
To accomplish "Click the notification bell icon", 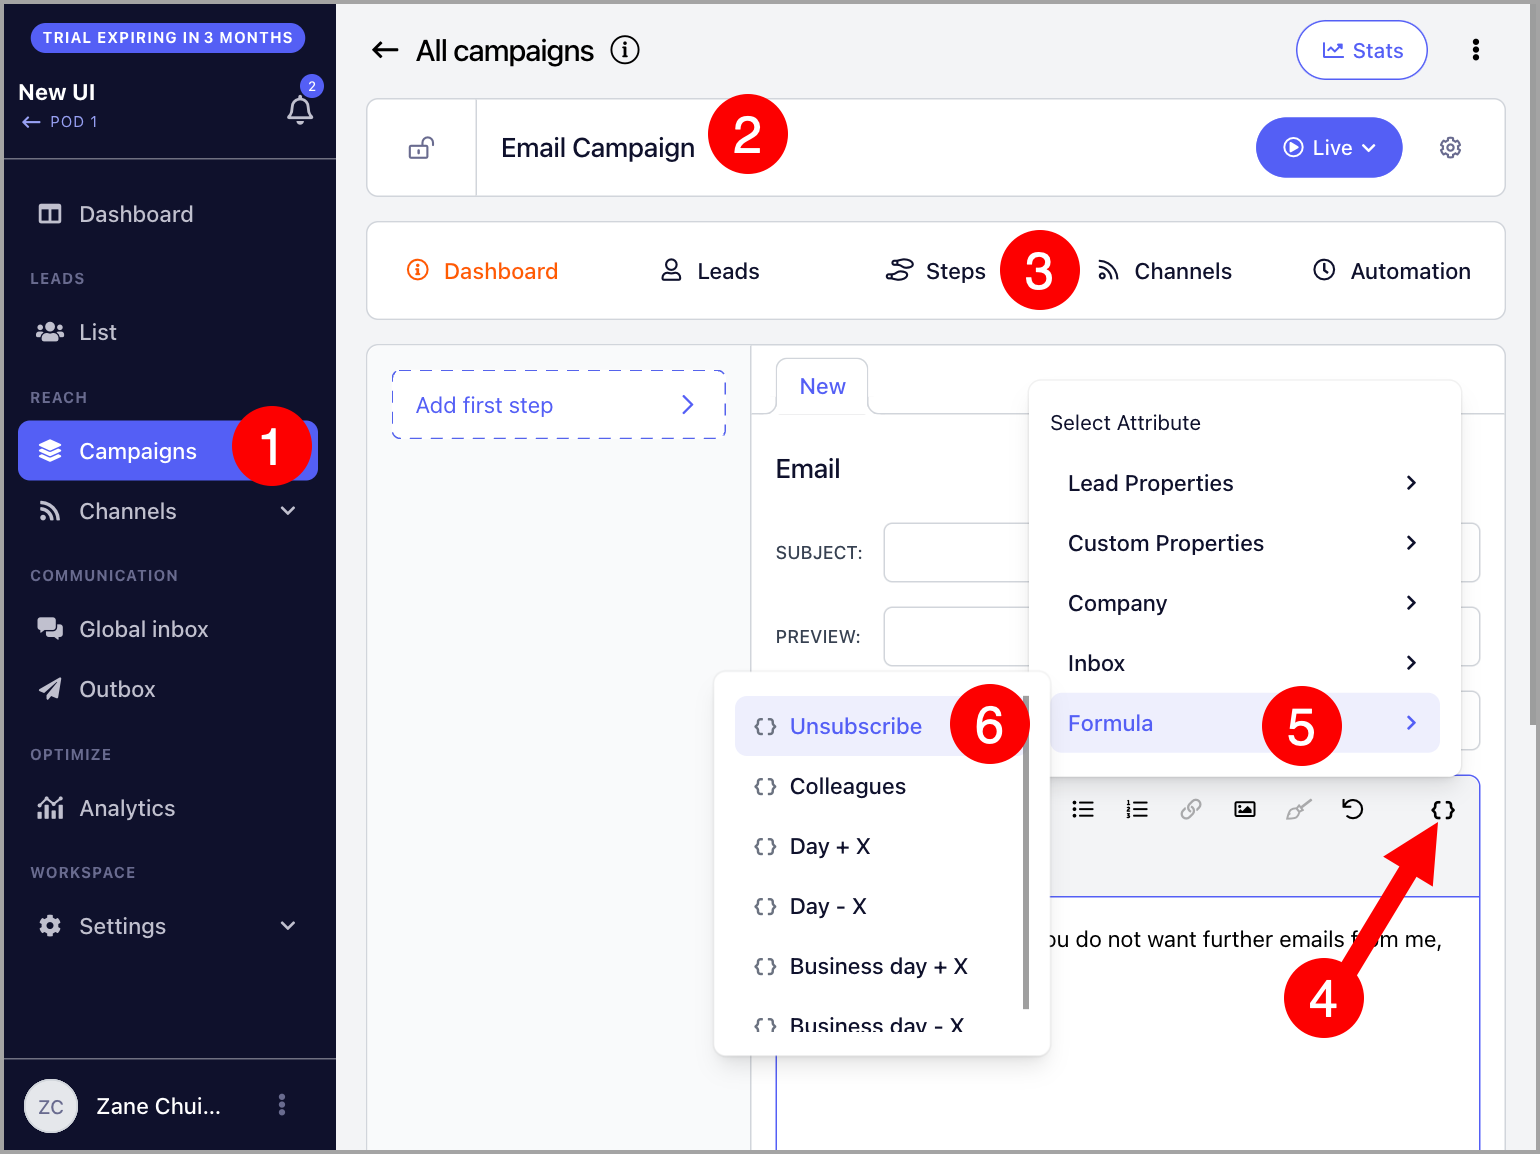I will click(x=300, y=110).
